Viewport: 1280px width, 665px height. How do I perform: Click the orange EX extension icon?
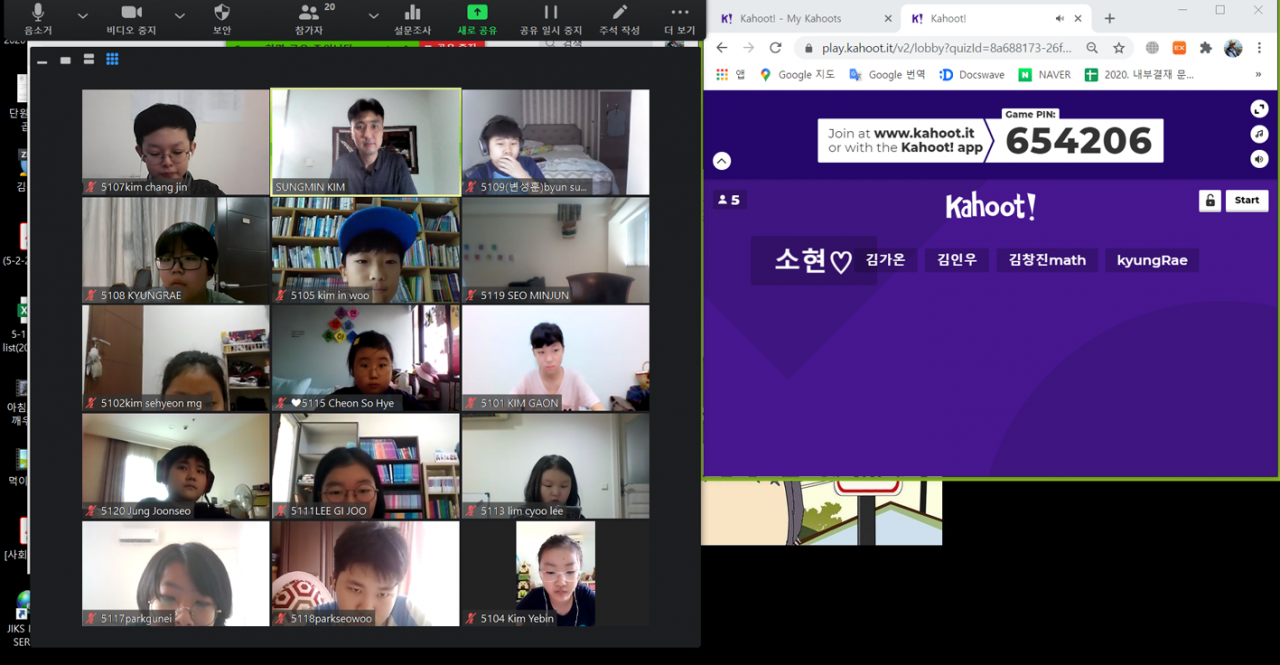[1179, 48]
